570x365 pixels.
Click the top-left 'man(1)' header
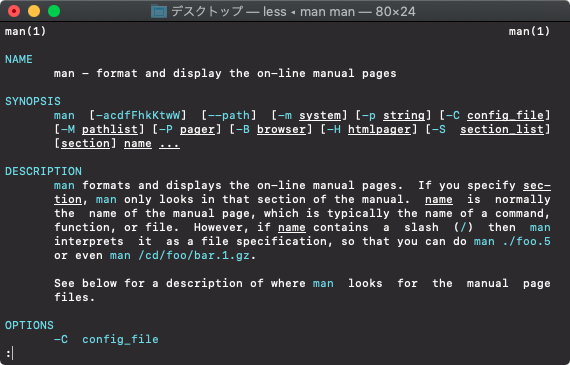[25, 32]
